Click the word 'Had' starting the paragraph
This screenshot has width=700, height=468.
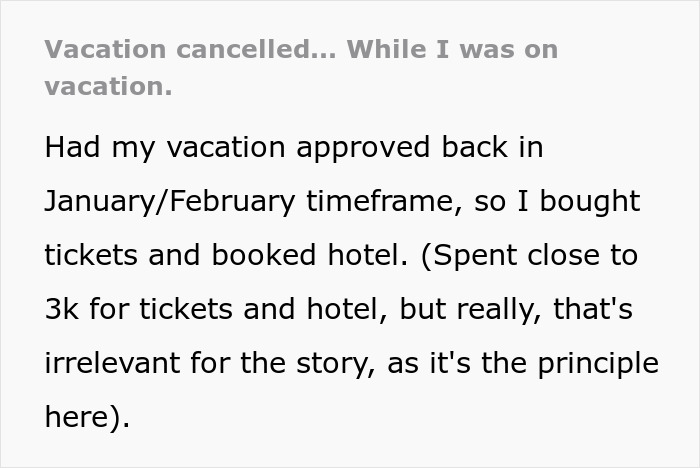pos(72,147)
